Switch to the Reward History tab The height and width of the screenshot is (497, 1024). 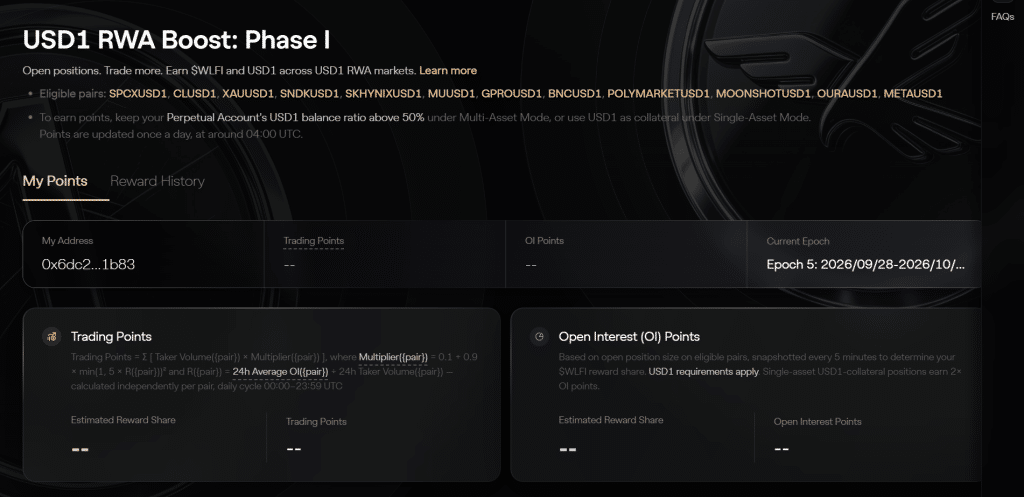coord(157,181)
